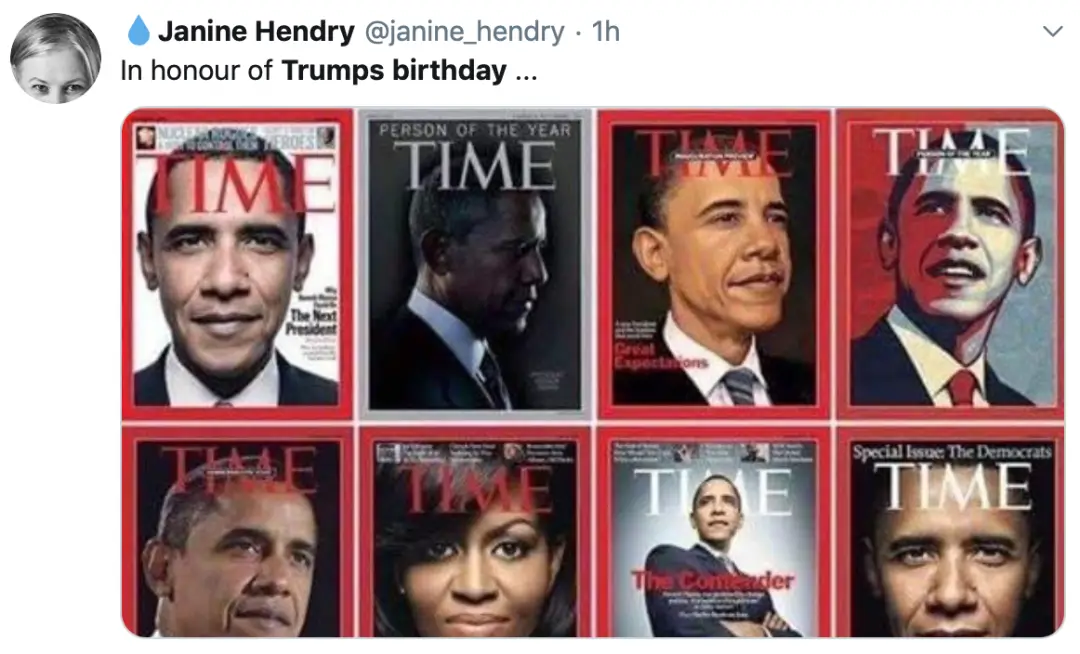The height and width of the screenshot is (654, 1080).
Task: Open the 1h tweet timestamp
Action: point(605,31)
